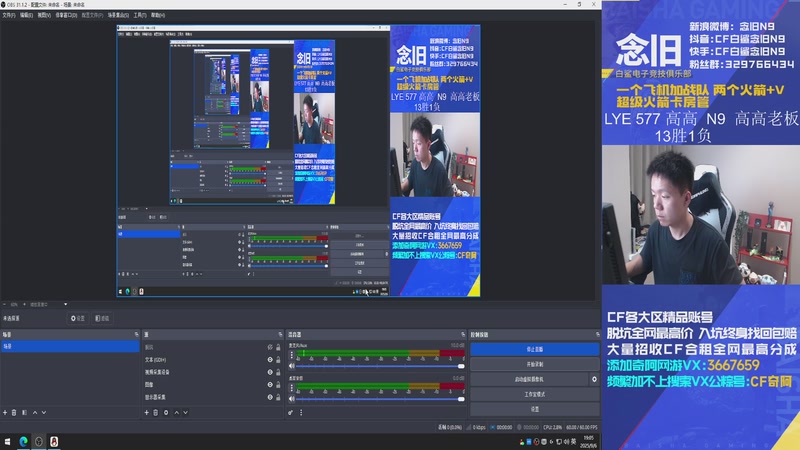Viewport: 800px width, 450px height.
Task: Configure virtual camera gear button
Action: (x=594, y=379)
